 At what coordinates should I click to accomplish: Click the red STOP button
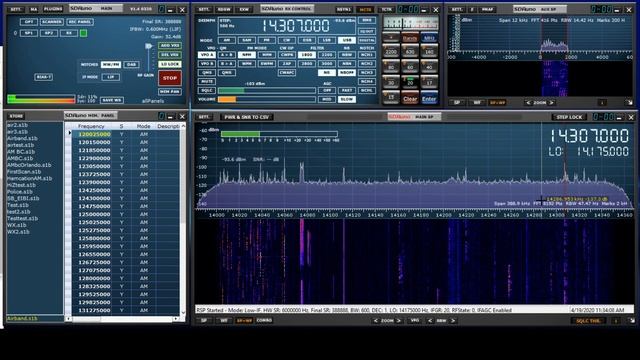tap(170, 78)
